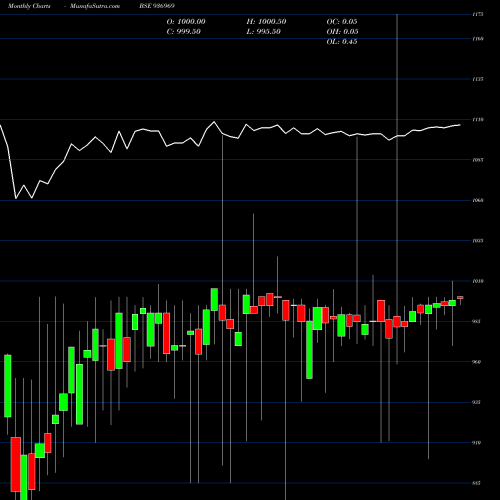Click the 'BSE 936969' symbol text
The width and height of the screenshot is (500, 500).
click(157, 6)
